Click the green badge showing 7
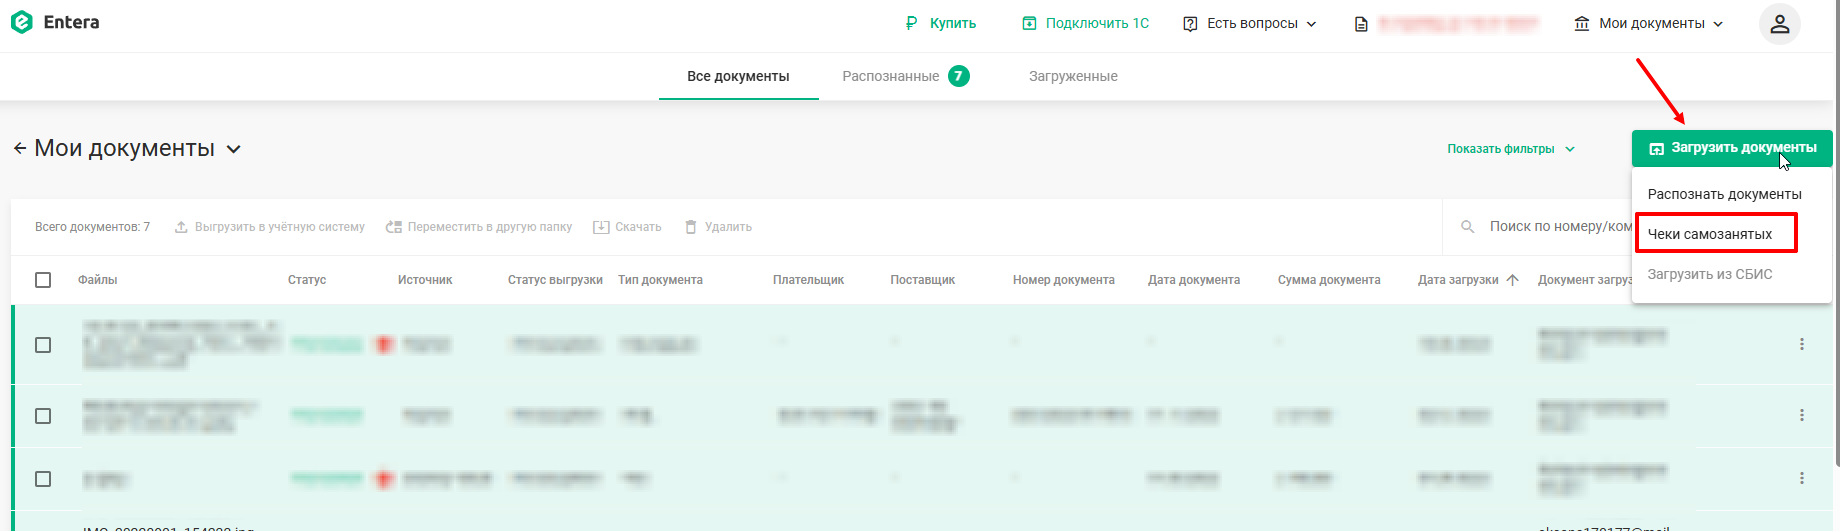Viewport: 1840px width, 531px height. 959,76
